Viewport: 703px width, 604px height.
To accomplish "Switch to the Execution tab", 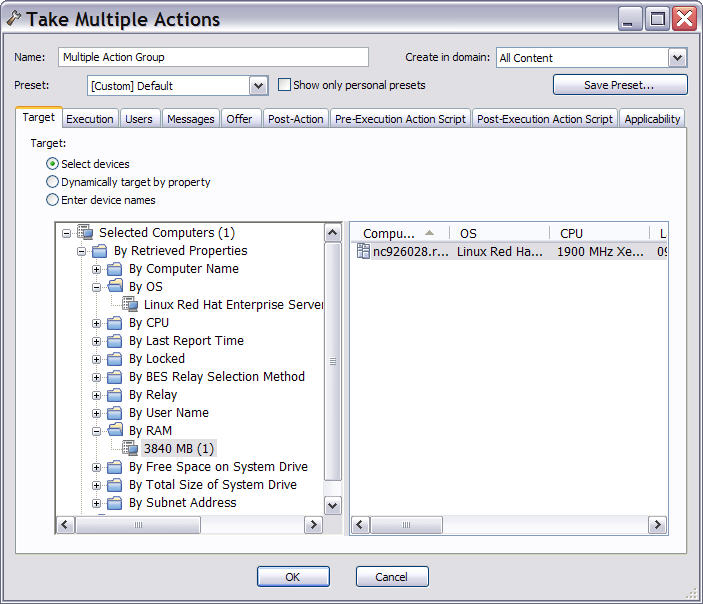I will tap(90, 119).
